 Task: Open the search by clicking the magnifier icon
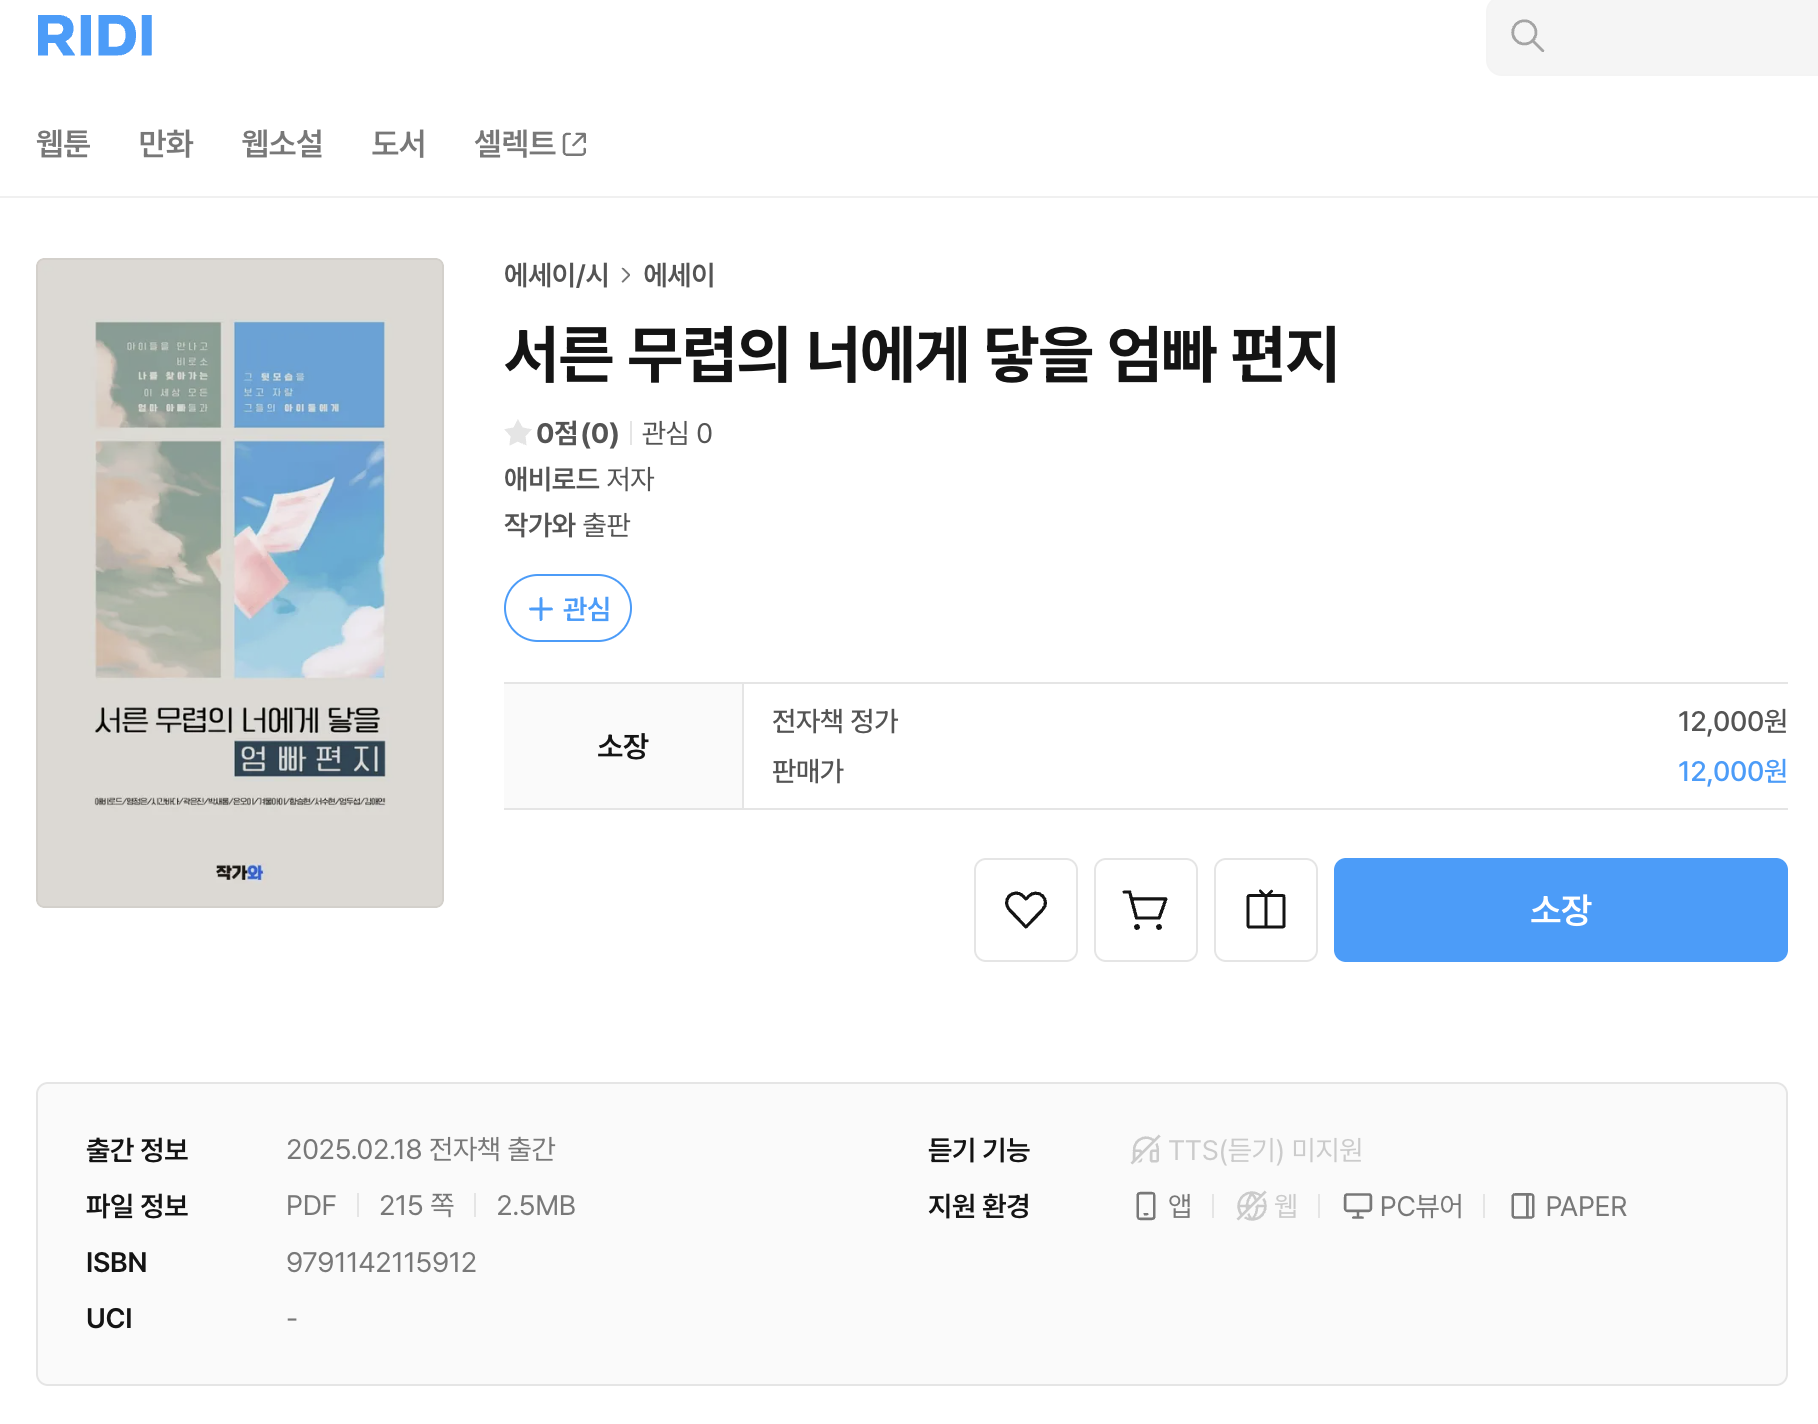(x=1527, y=37)
